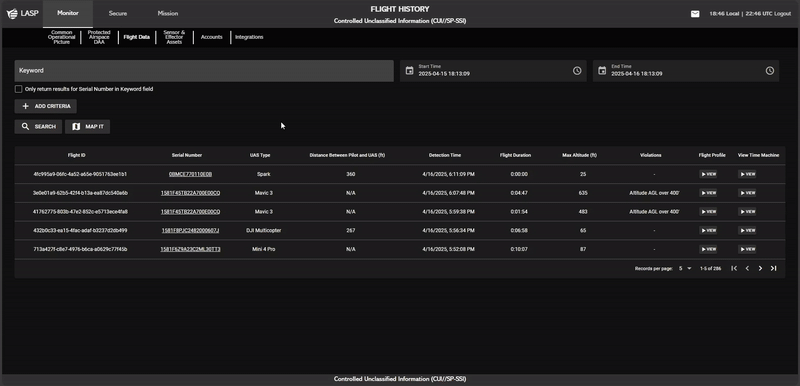
Task: Click the 0:10:07 flight duration cell
Action: pos(519,249)
